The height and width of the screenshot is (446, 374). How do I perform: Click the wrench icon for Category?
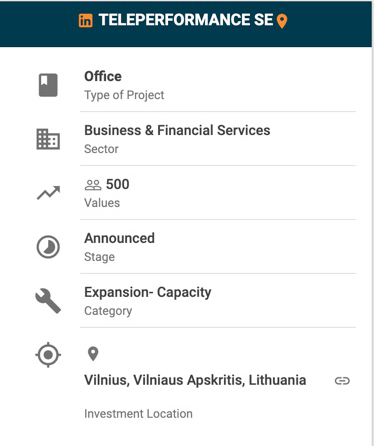(48, 301)
